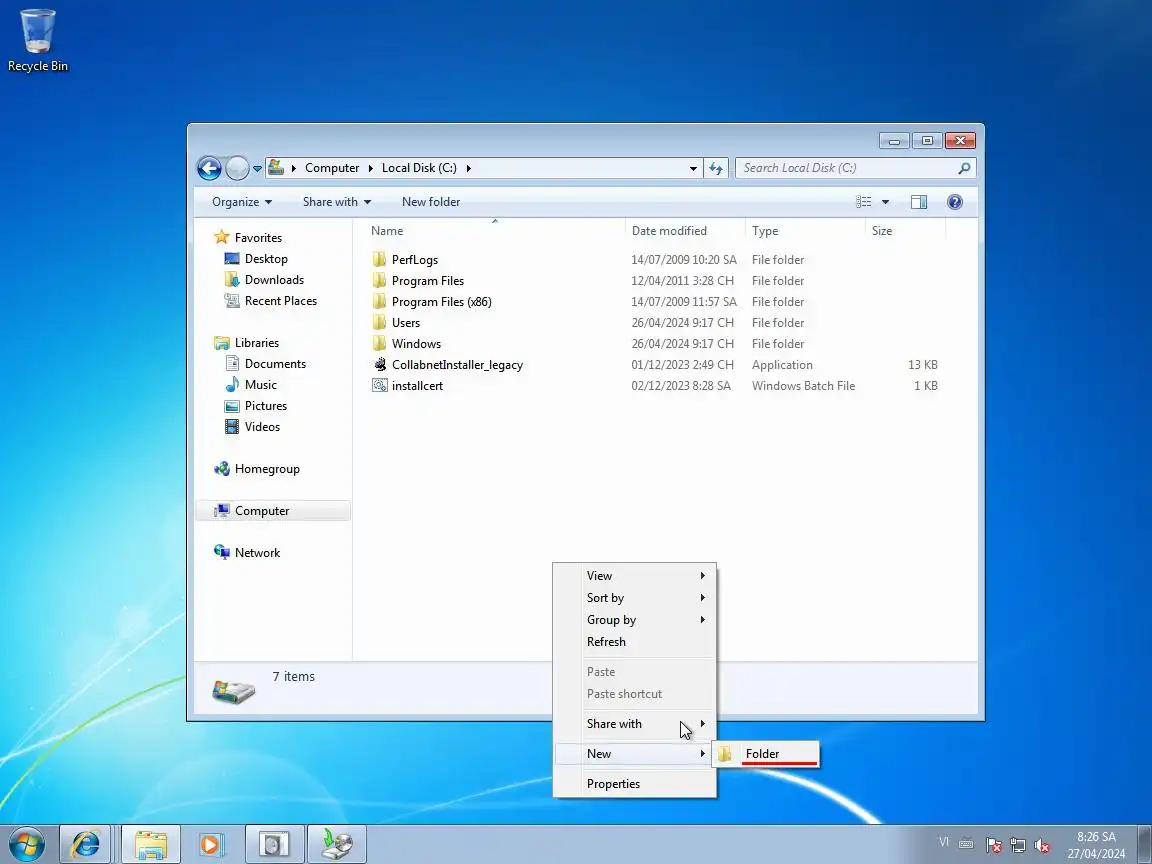Select Computer in the navigation pane
Image resolution: width=1152 pixels, height=864 pixels.
262,511
